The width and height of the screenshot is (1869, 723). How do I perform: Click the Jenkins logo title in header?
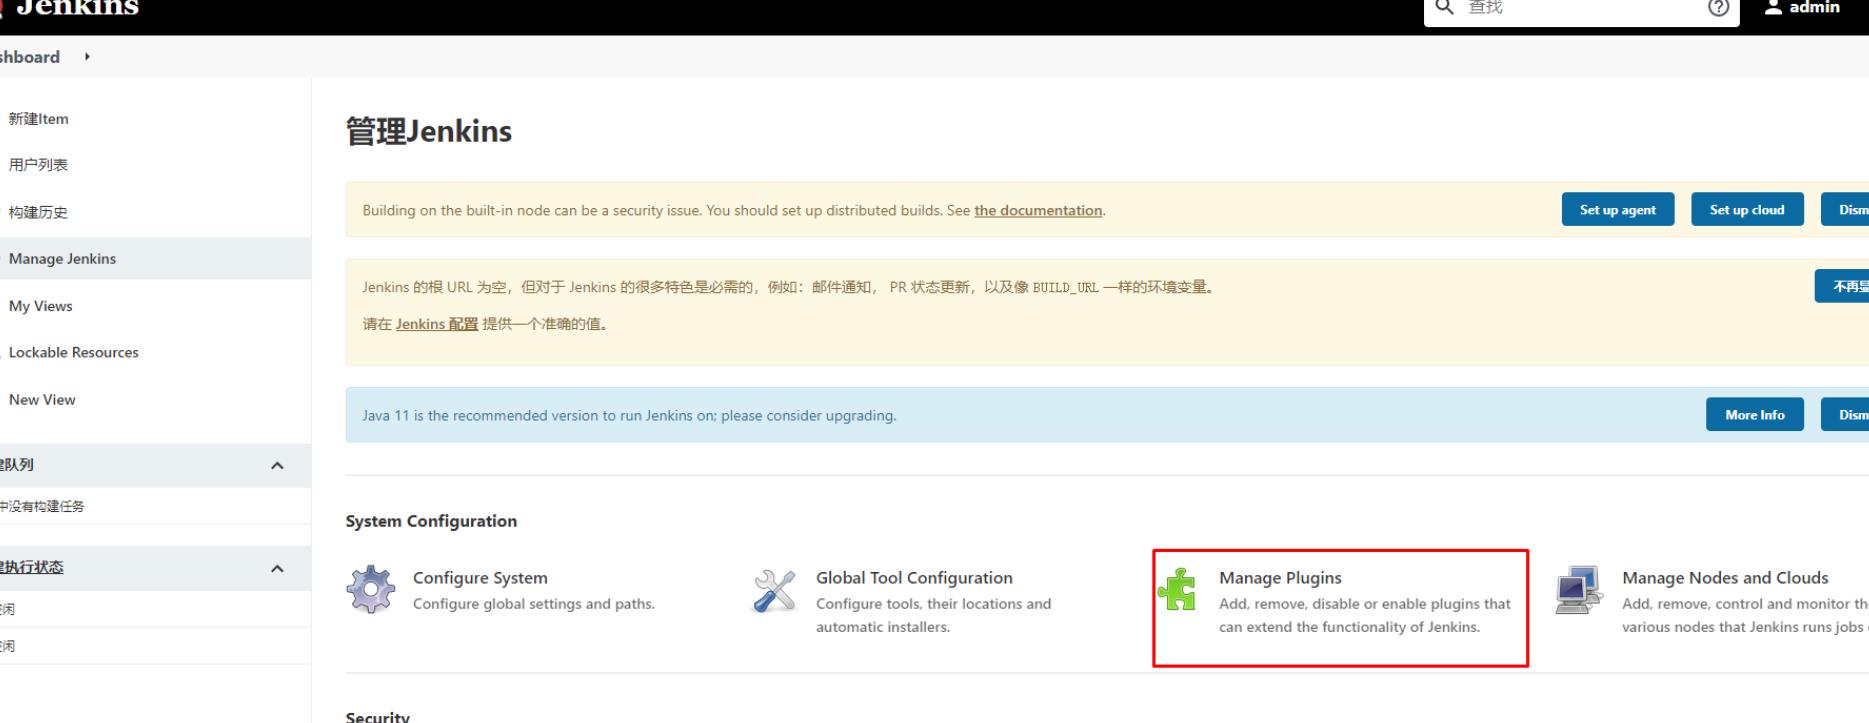pos(77,8)
